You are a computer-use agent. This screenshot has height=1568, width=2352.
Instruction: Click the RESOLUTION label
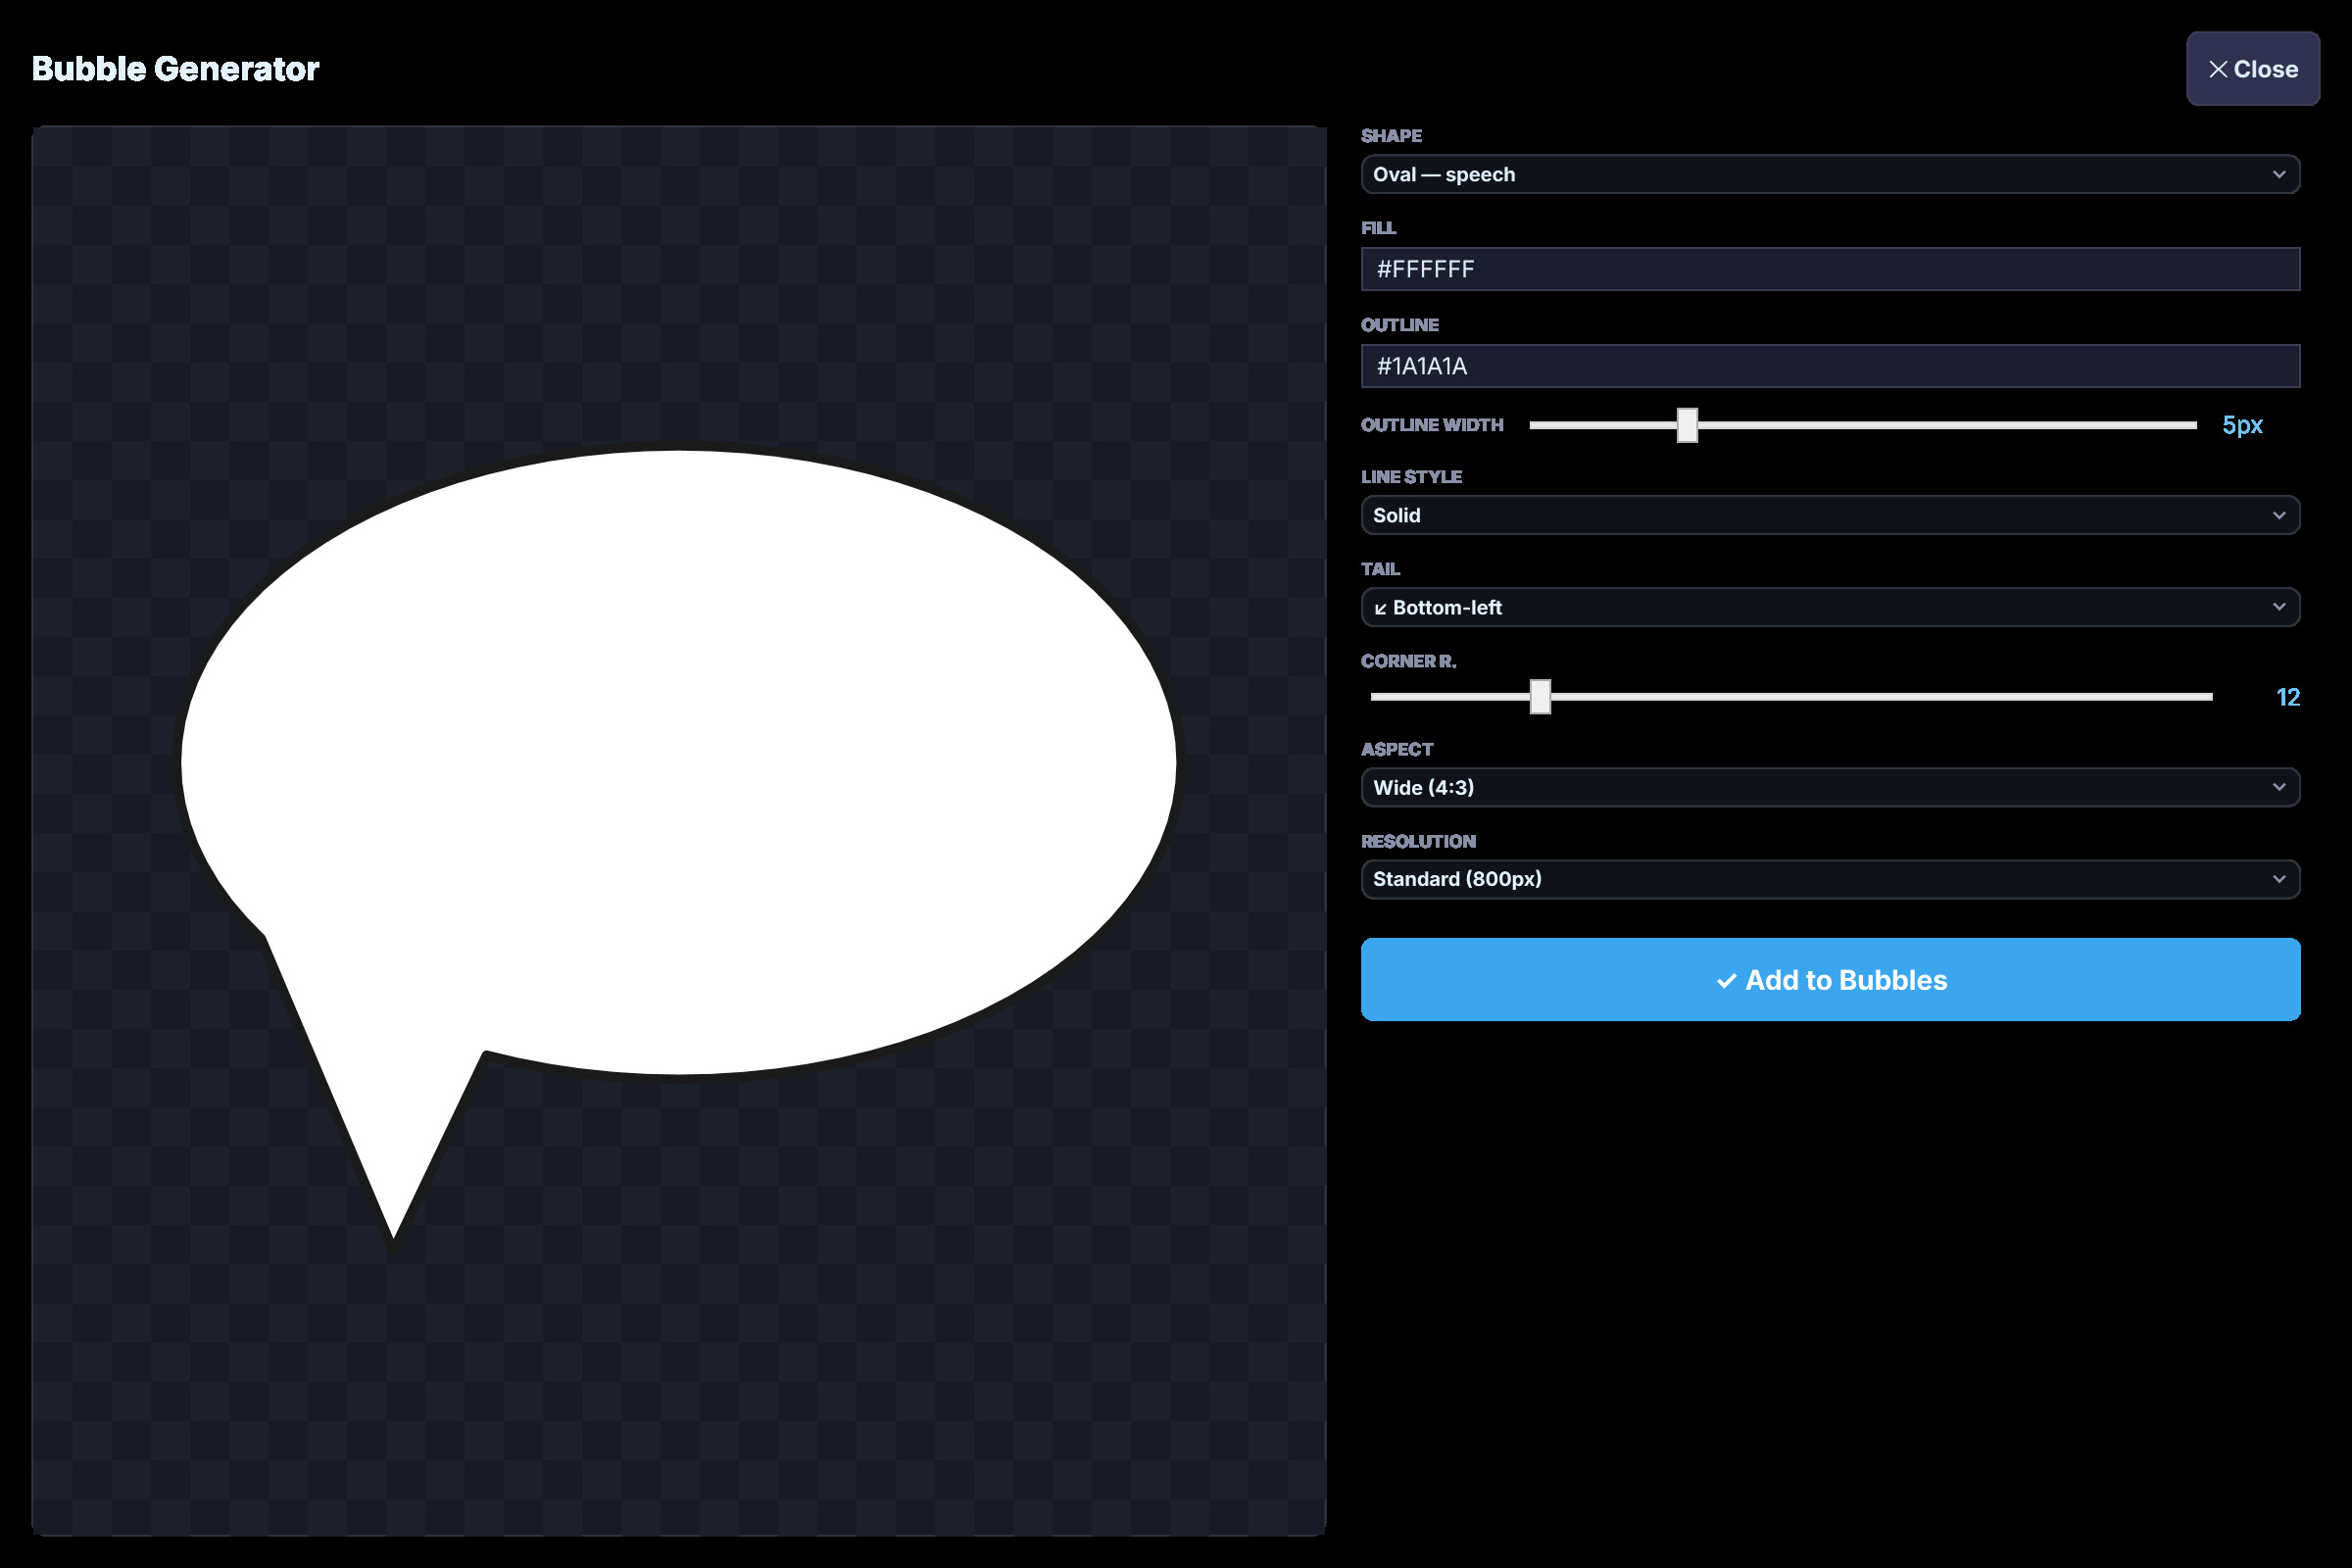tap(1418, 842)
